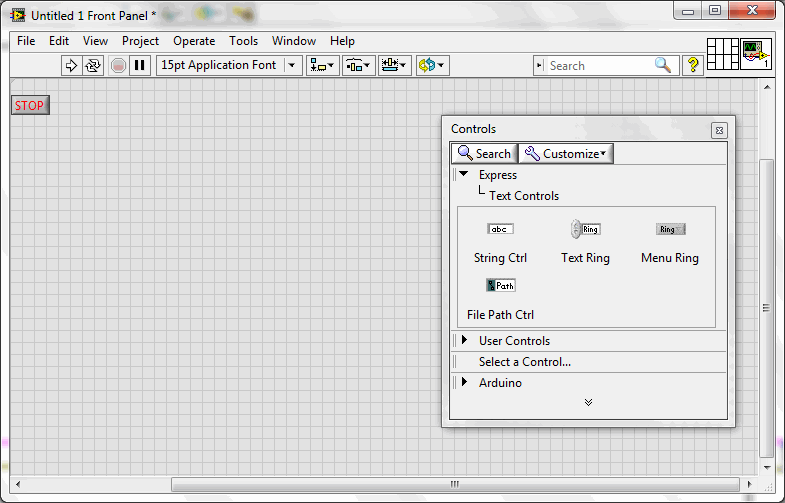Show Context Help with question mark icon
785x503 pixels.
click(x=693, y=65)
